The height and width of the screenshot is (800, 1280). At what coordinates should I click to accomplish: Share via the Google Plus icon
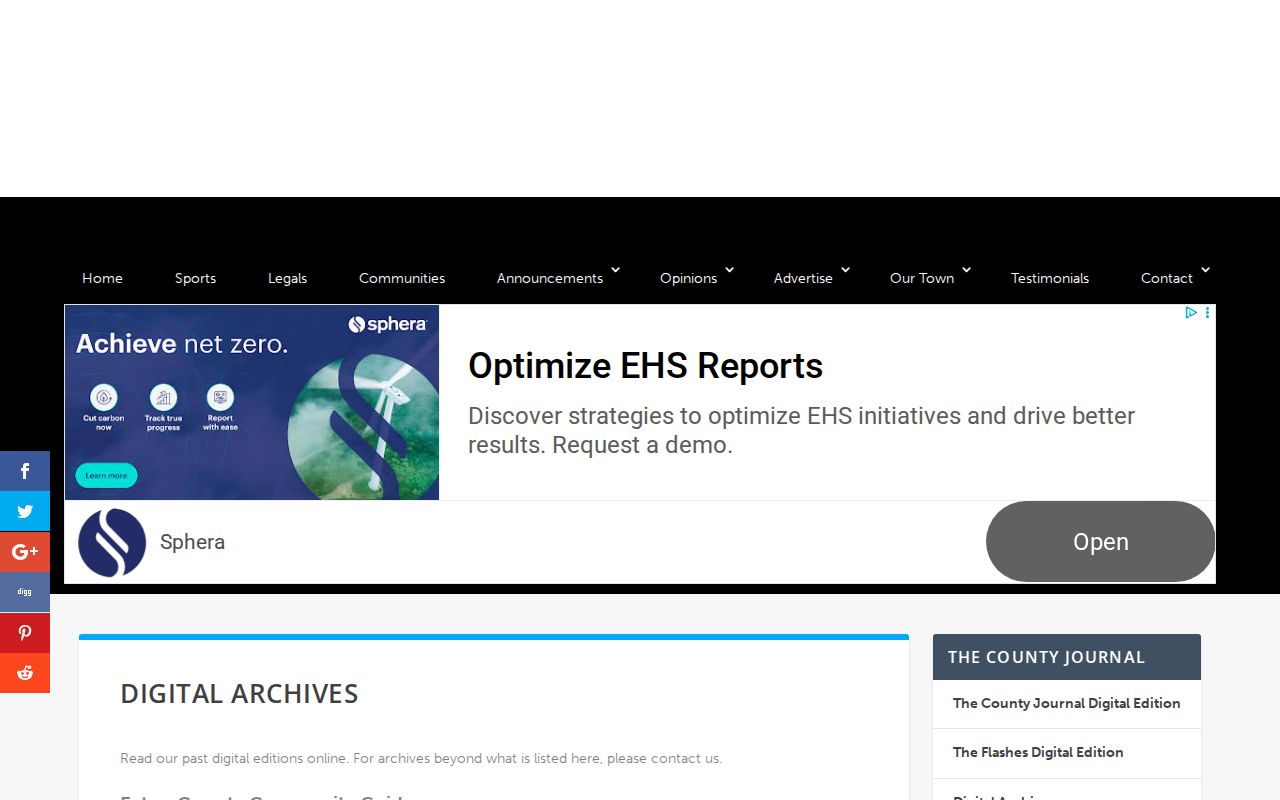pos(25,552)
